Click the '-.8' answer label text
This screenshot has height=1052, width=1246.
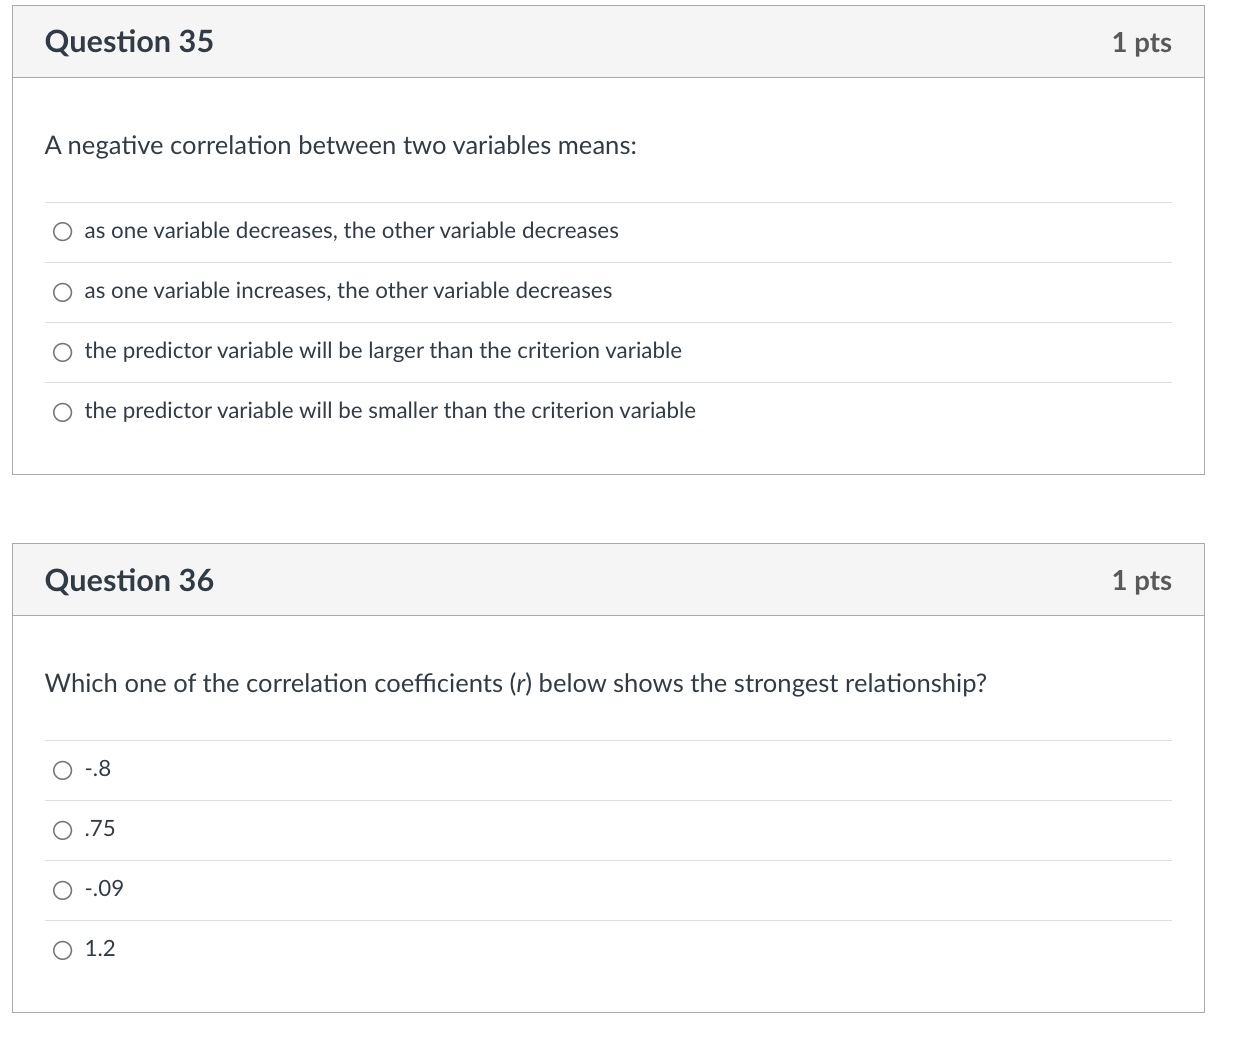click(x=98, y=769)
